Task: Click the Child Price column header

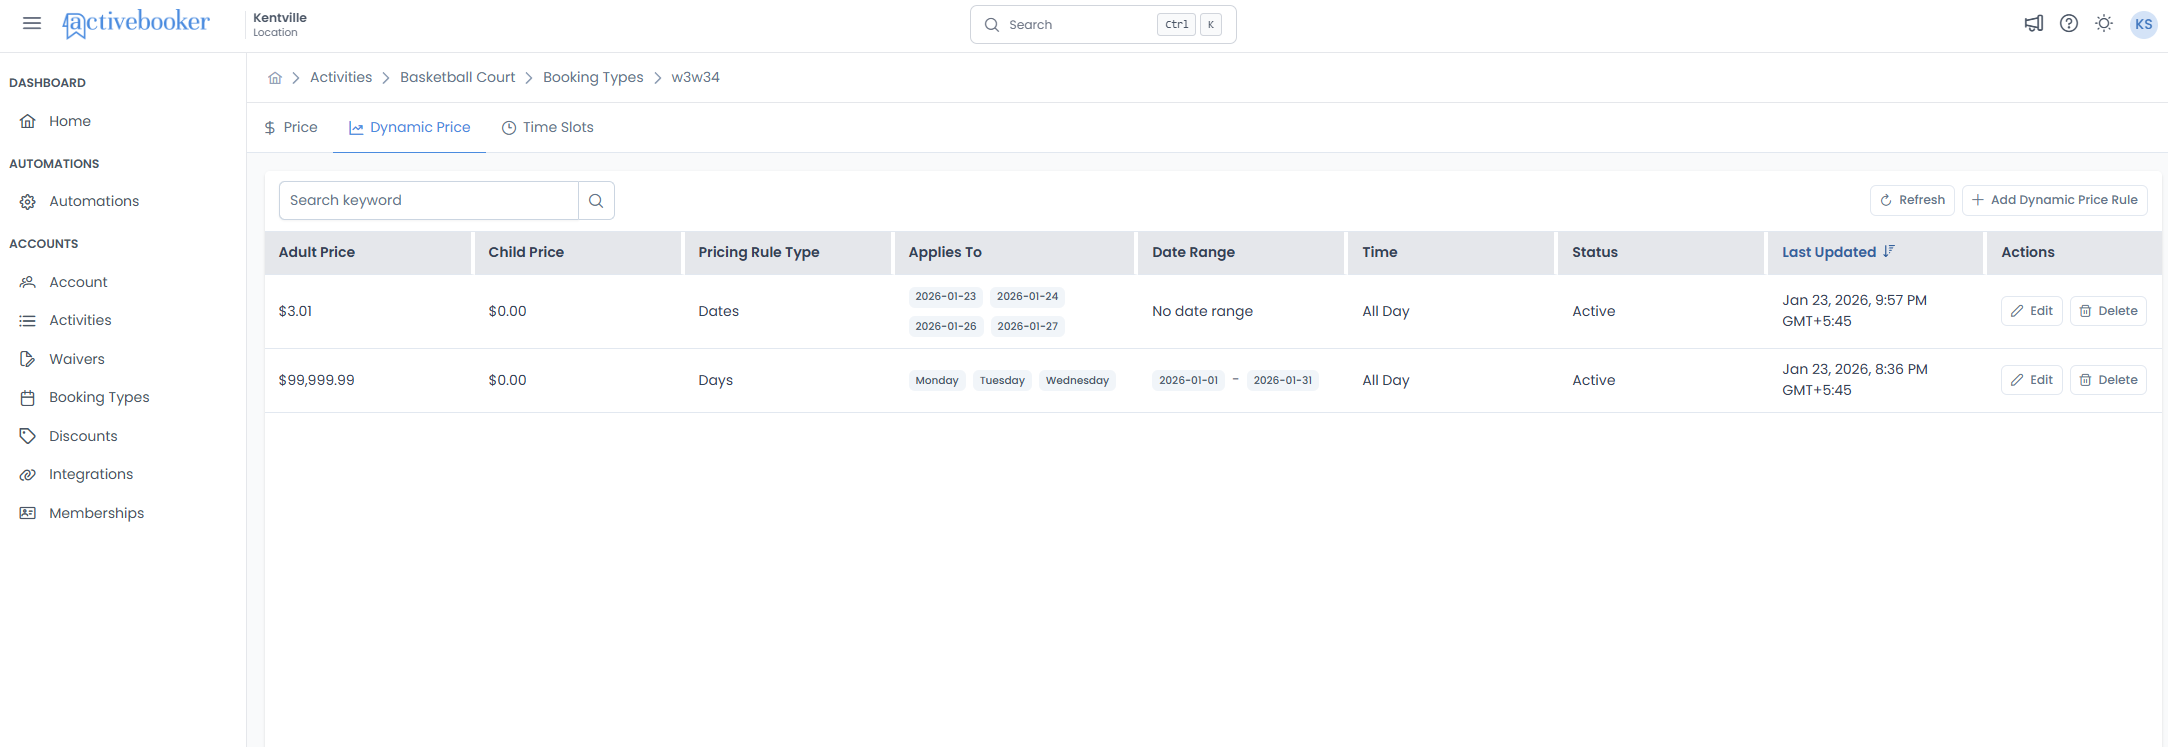Action: click(578, 252)
